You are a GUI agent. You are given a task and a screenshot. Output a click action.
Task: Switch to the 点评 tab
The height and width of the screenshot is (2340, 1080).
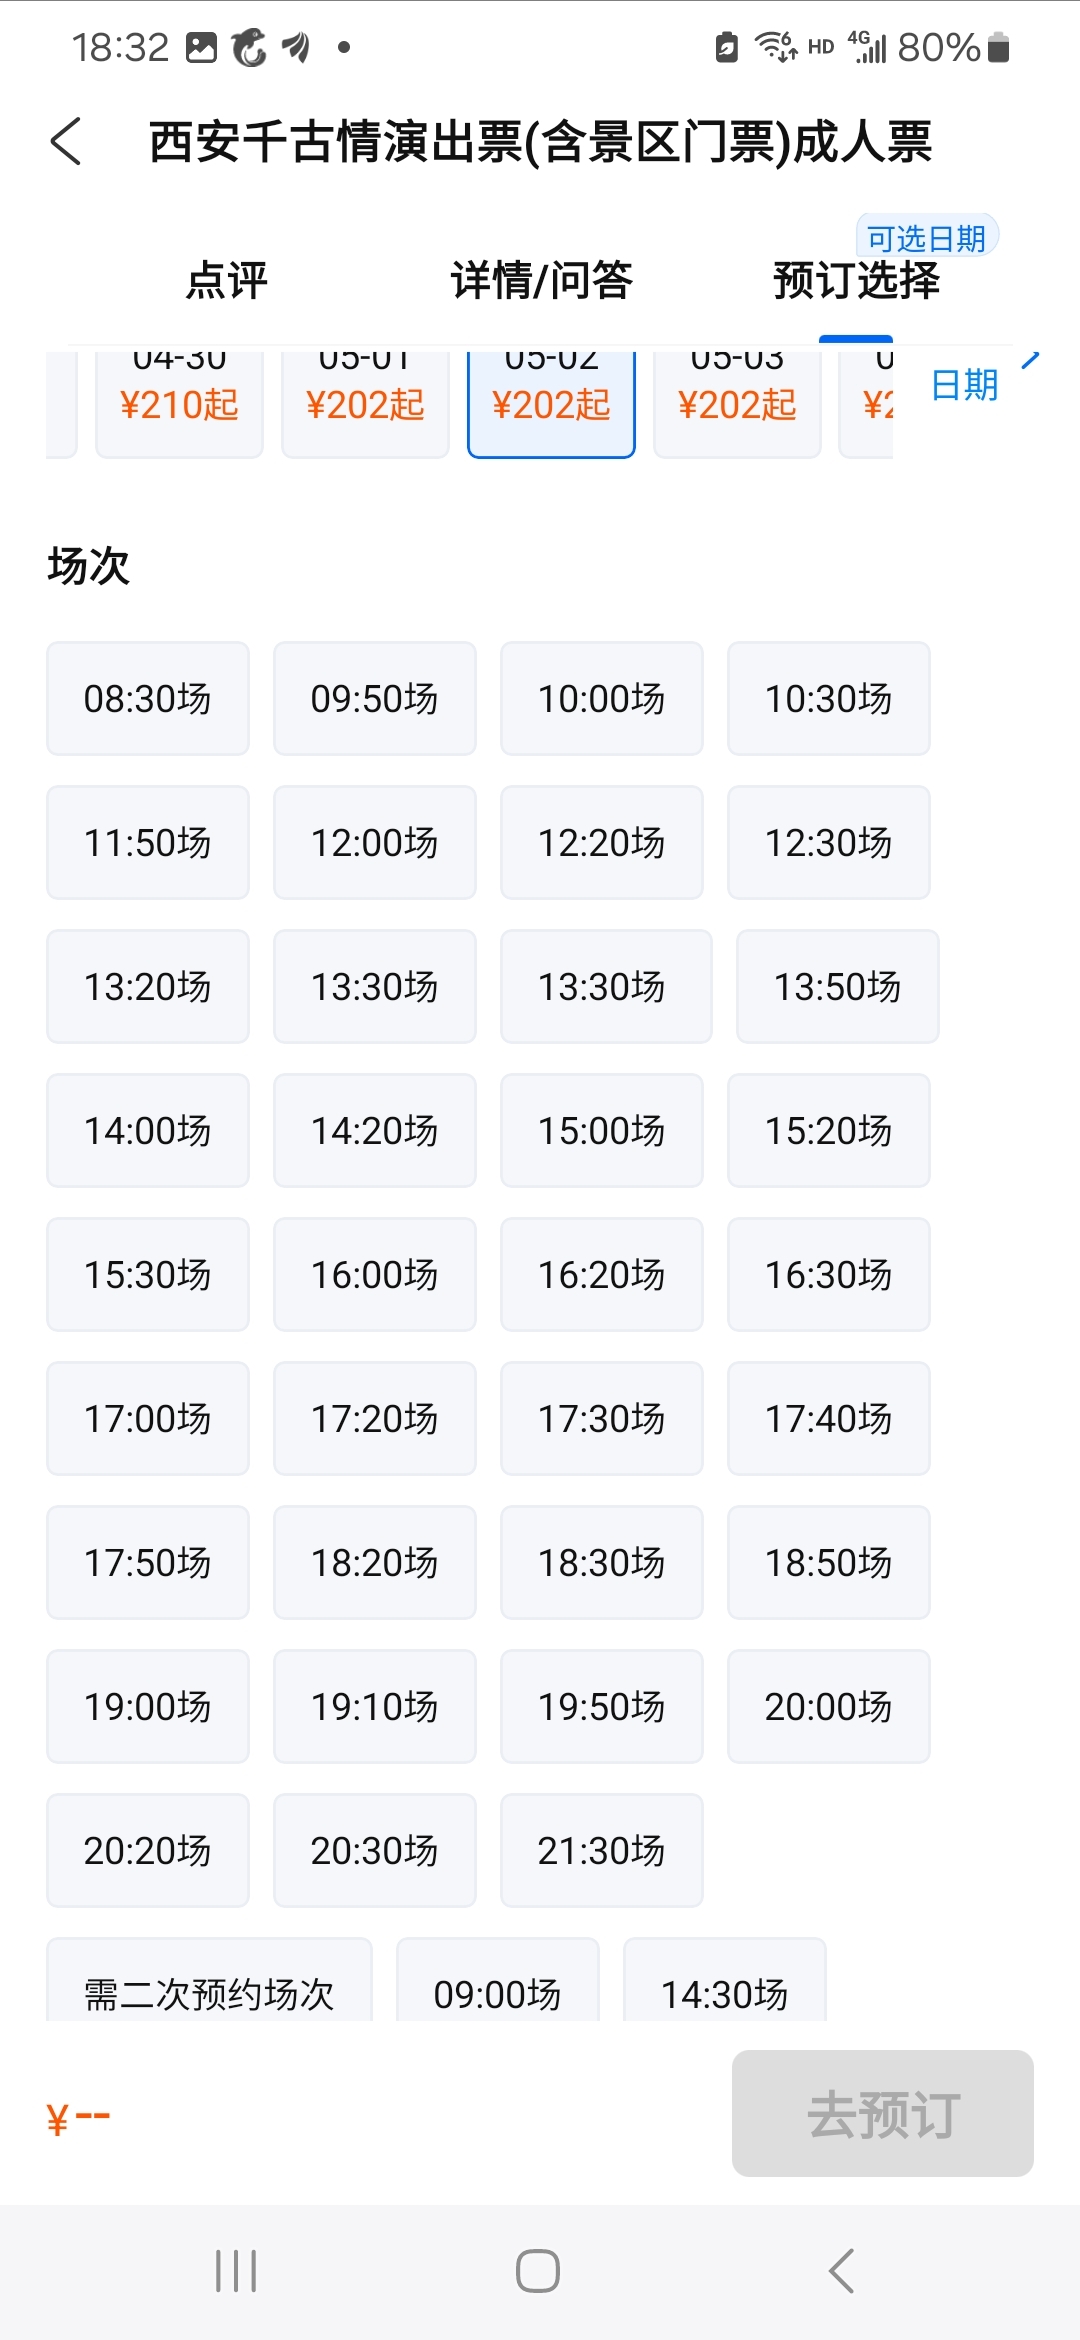coord(227,280)
